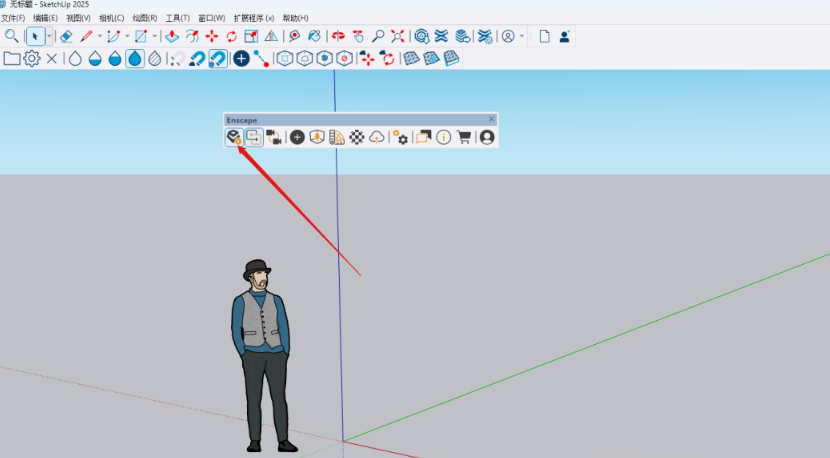Activate the Move tool red arrows
The width and height of the screenshot is (830, 458).
tap(212, 36)
